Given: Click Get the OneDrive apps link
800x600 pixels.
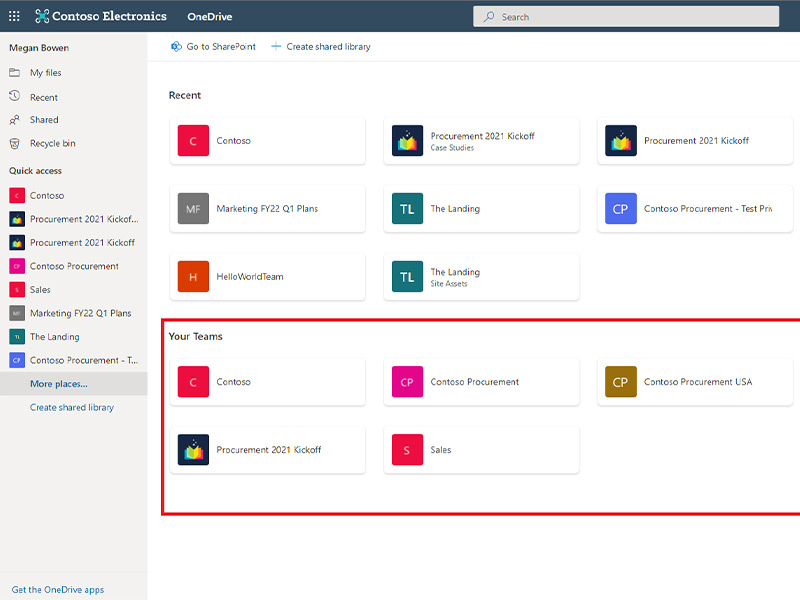Looking at the screenshot, I should 58,589.
